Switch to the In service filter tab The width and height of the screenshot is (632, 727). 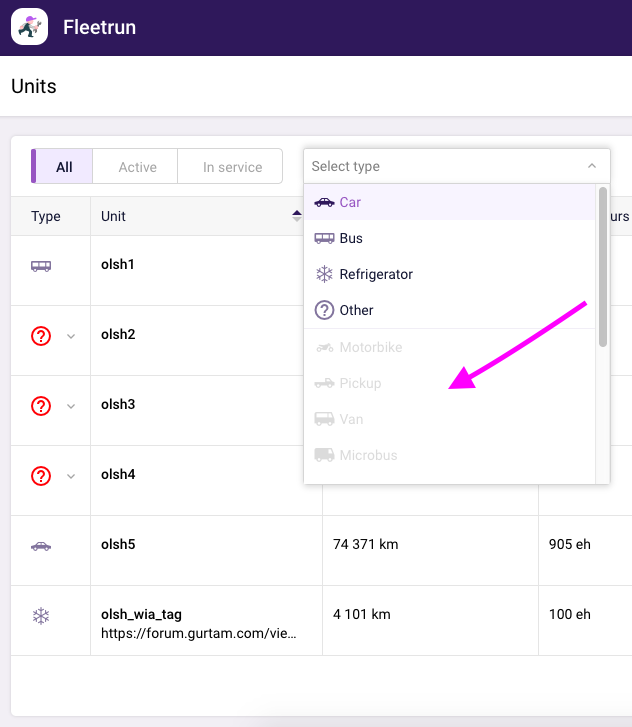point(232,167)
